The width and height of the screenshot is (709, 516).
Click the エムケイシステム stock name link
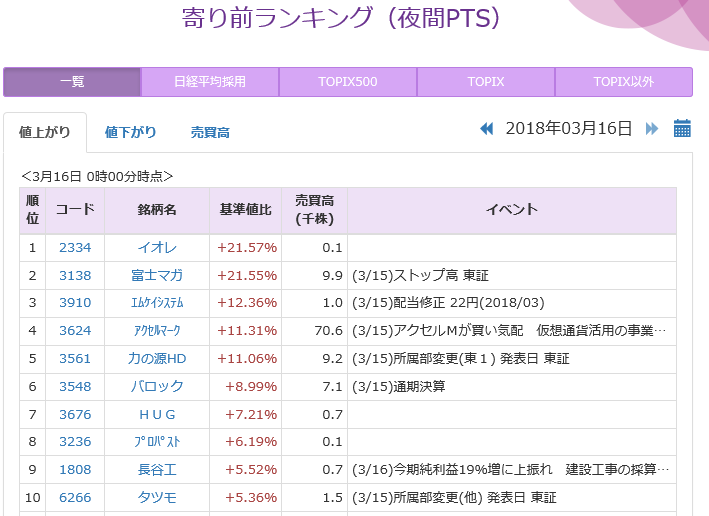point(157,303)
